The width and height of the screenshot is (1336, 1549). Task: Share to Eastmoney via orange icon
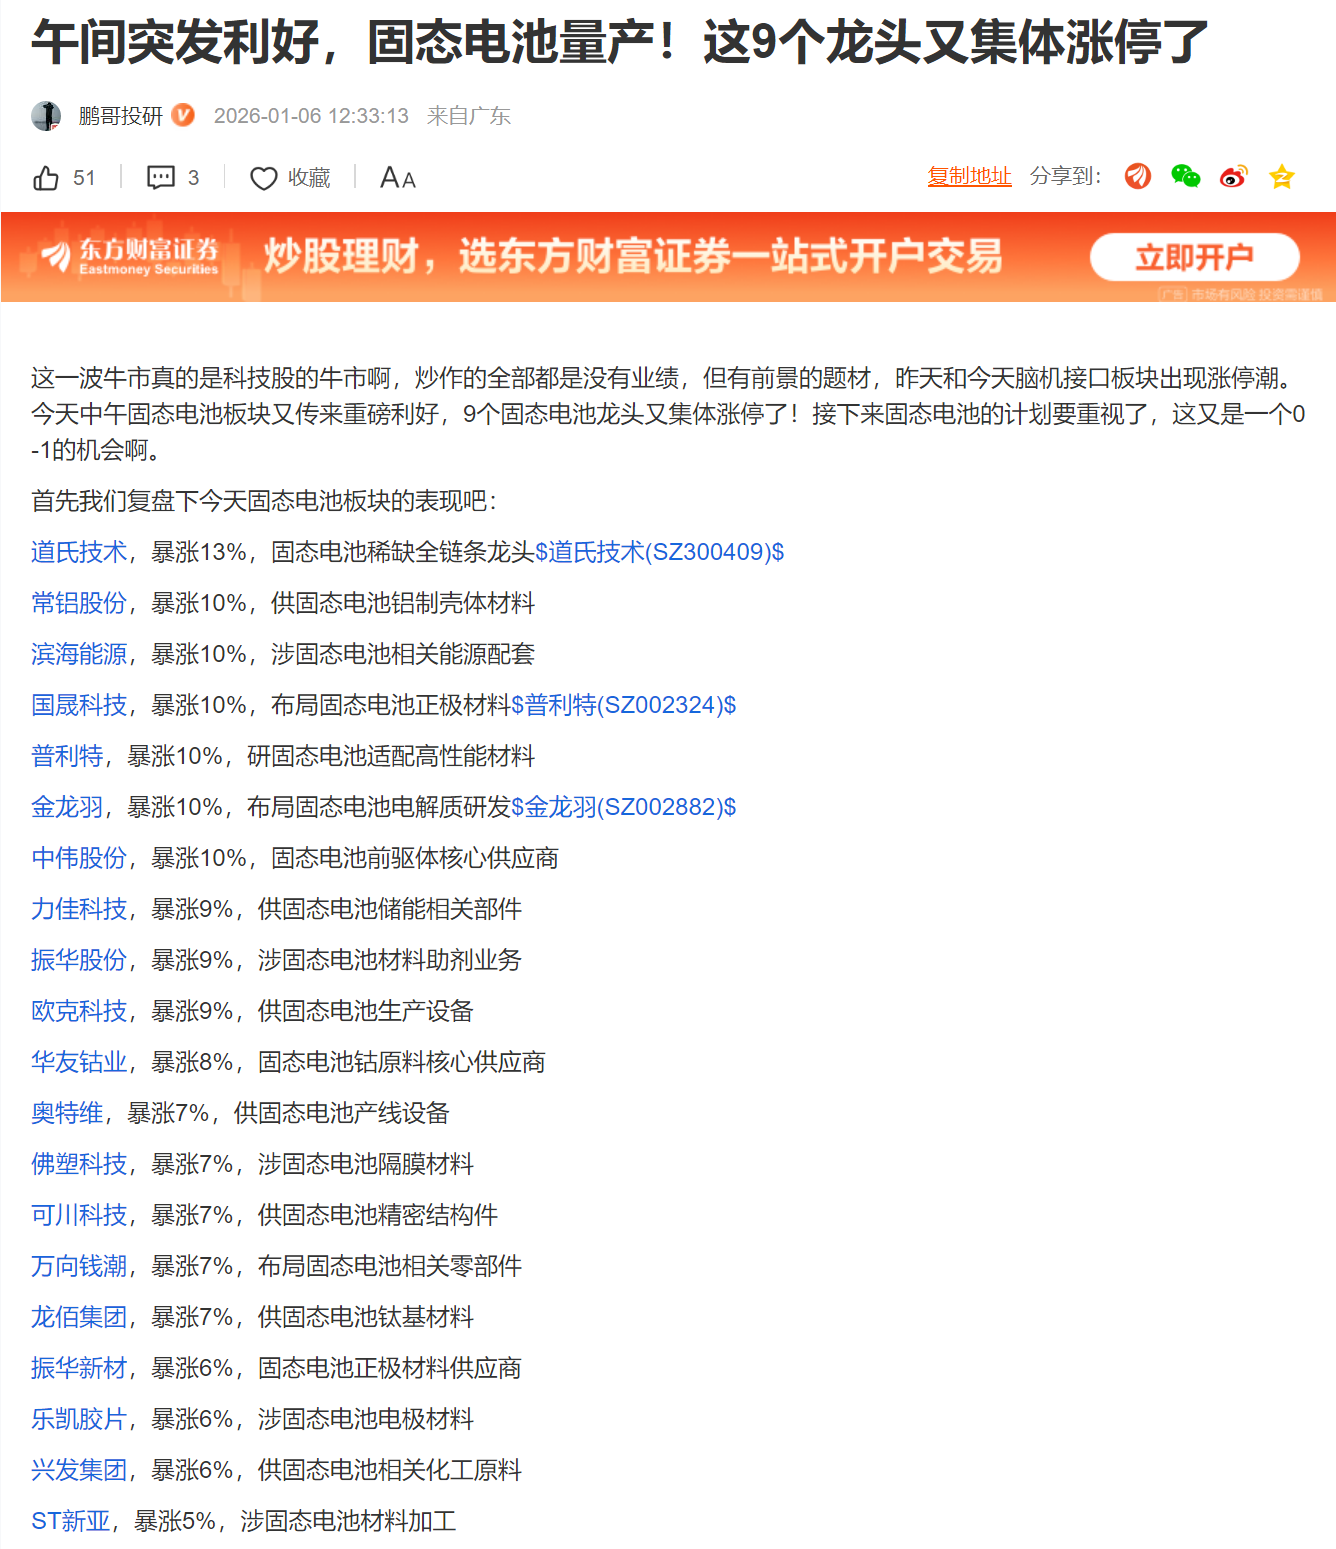click(1137, 177)
